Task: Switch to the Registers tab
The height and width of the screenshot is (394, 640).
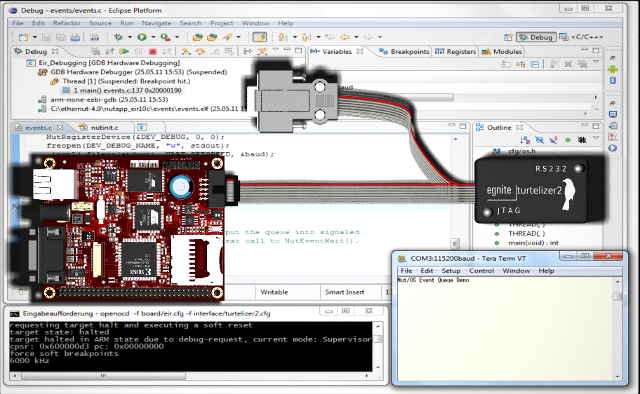Action: (x=456, y=51)
